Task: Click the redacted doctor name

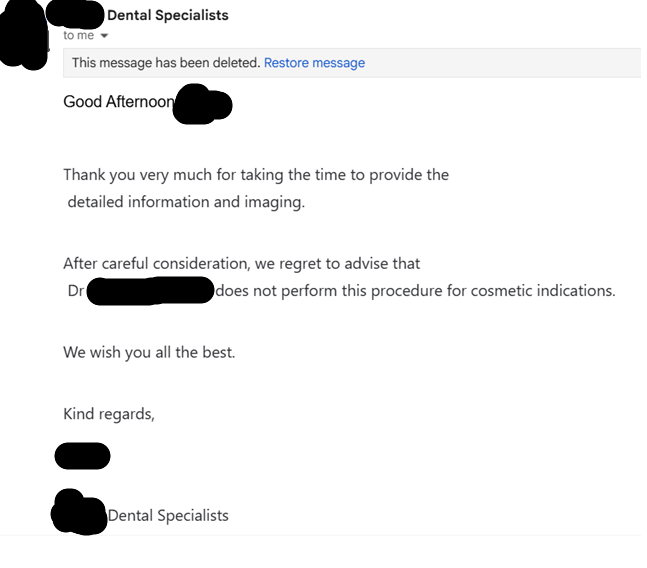Action: pyautogui.click(x=150, y=291)
